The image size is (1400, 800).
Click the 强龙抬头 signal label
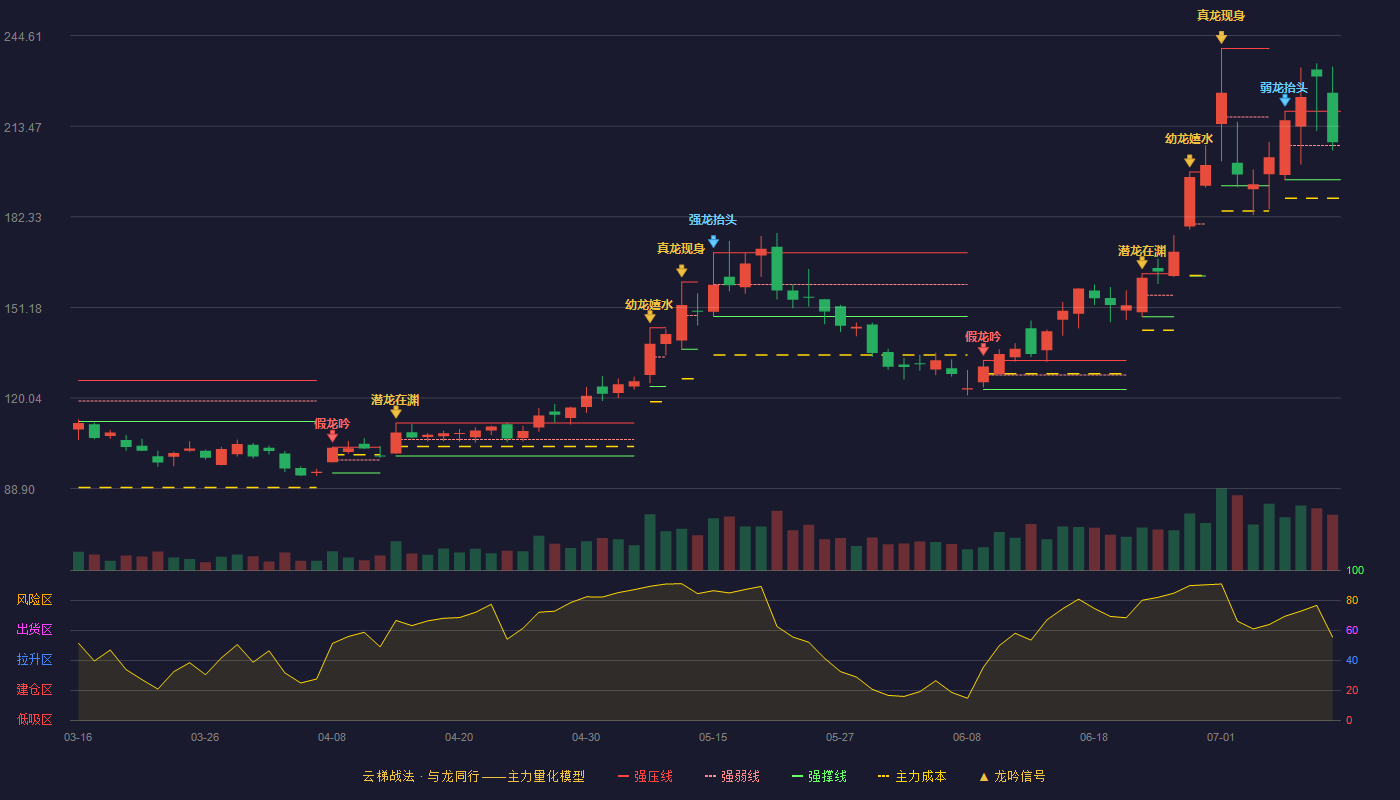(x=713, y=220)
